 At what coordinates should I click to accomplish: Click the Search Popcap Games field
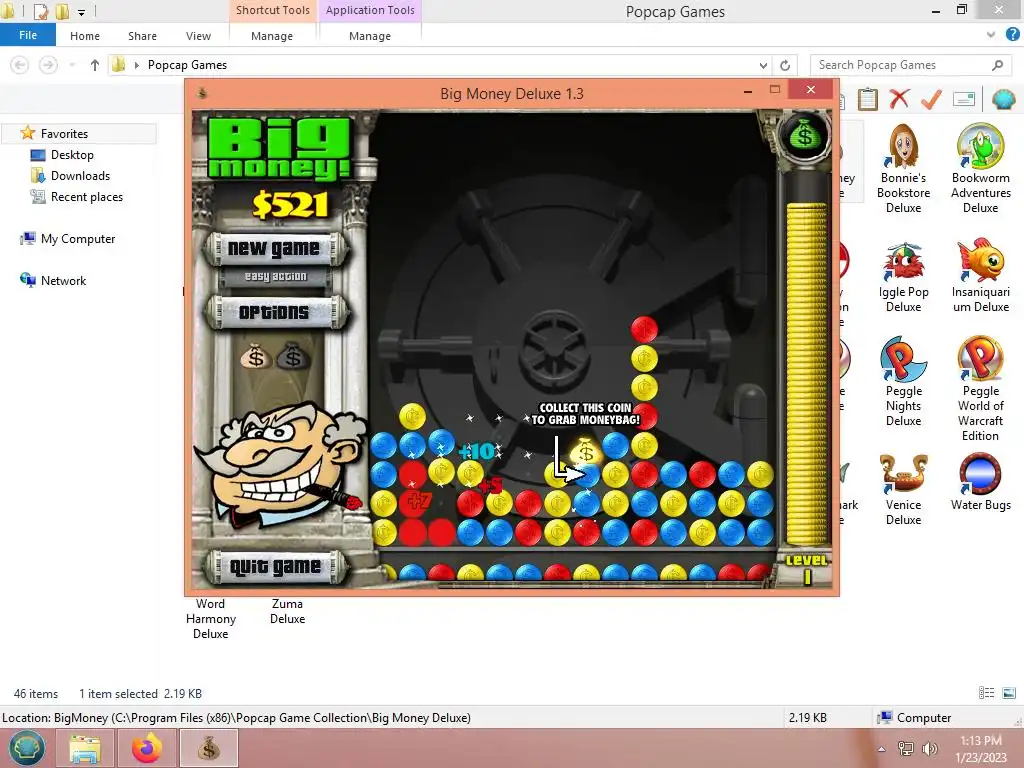(911, 65)
